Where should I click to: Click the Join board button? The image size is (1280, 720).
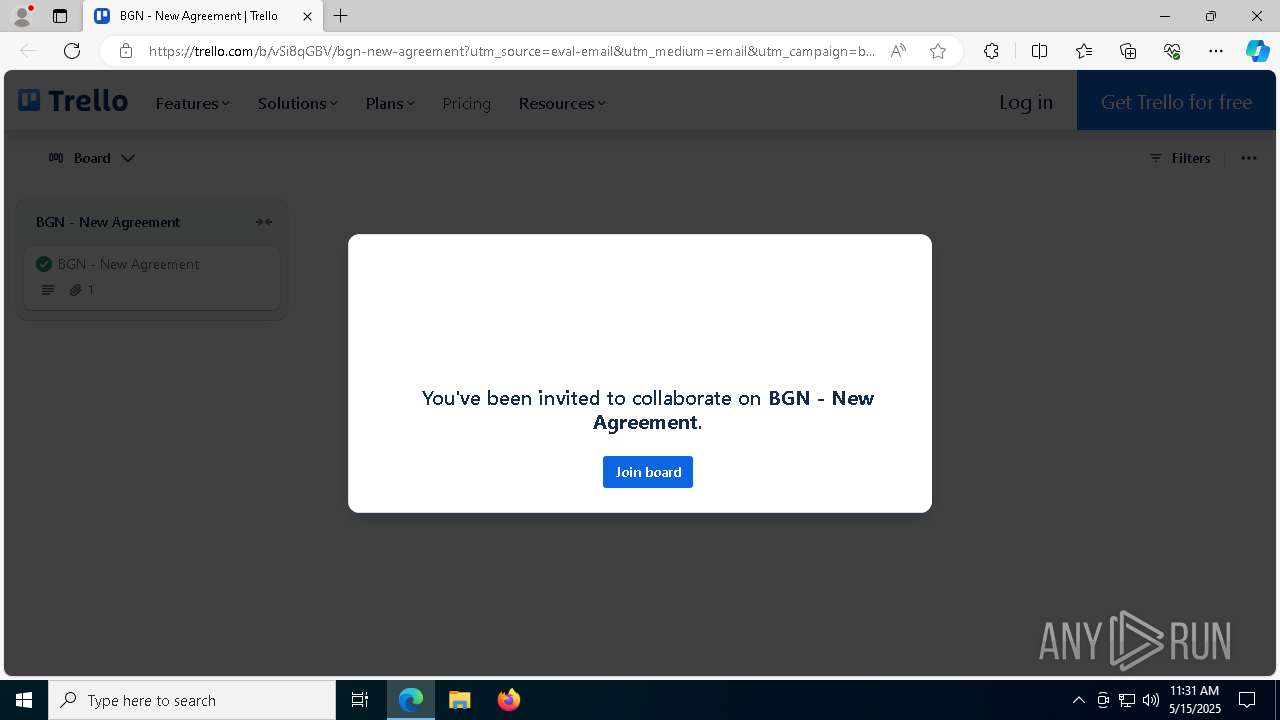coord(648,472)
